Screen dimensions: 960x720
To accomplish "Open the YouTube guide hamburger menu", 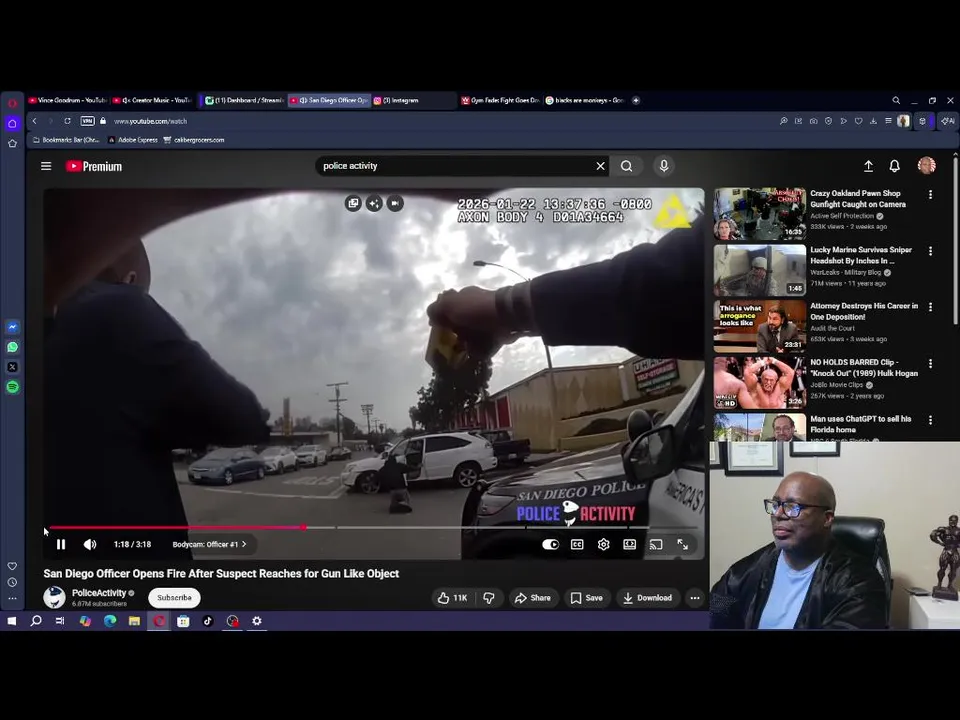I will 46,166.
